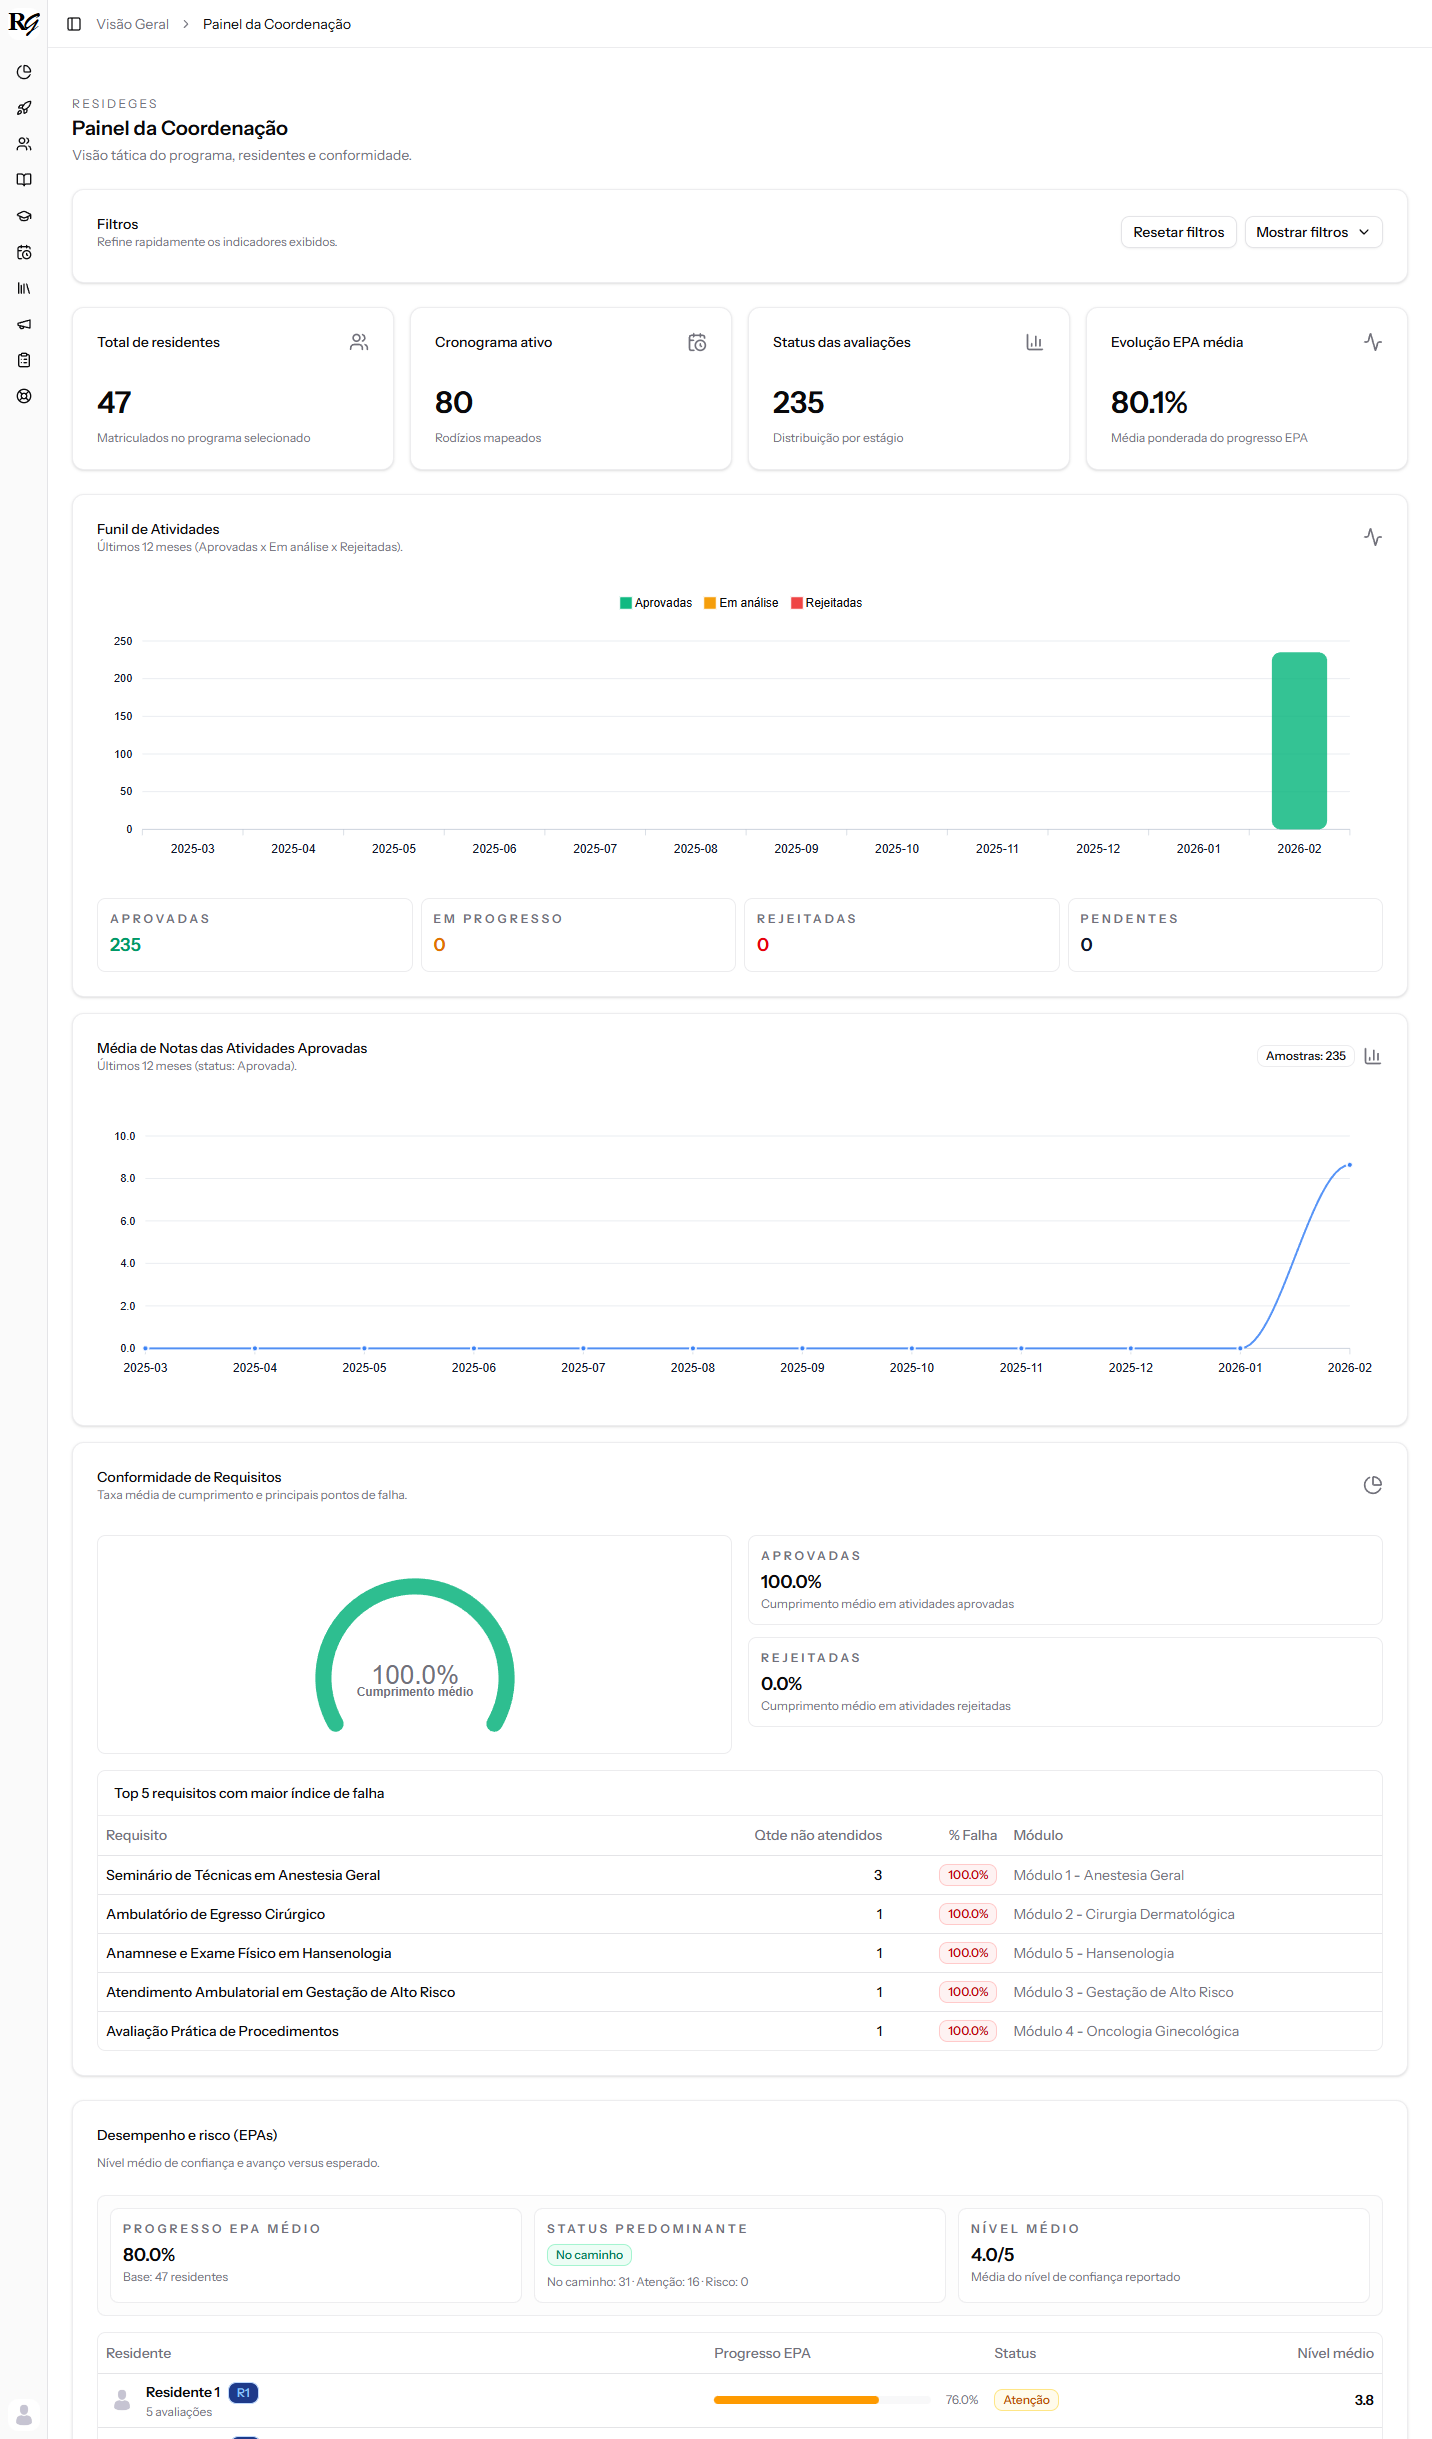Click the rocket icon in the sidebar
The height and width of the screenshot is (2439, 1432).
[24, 108]
